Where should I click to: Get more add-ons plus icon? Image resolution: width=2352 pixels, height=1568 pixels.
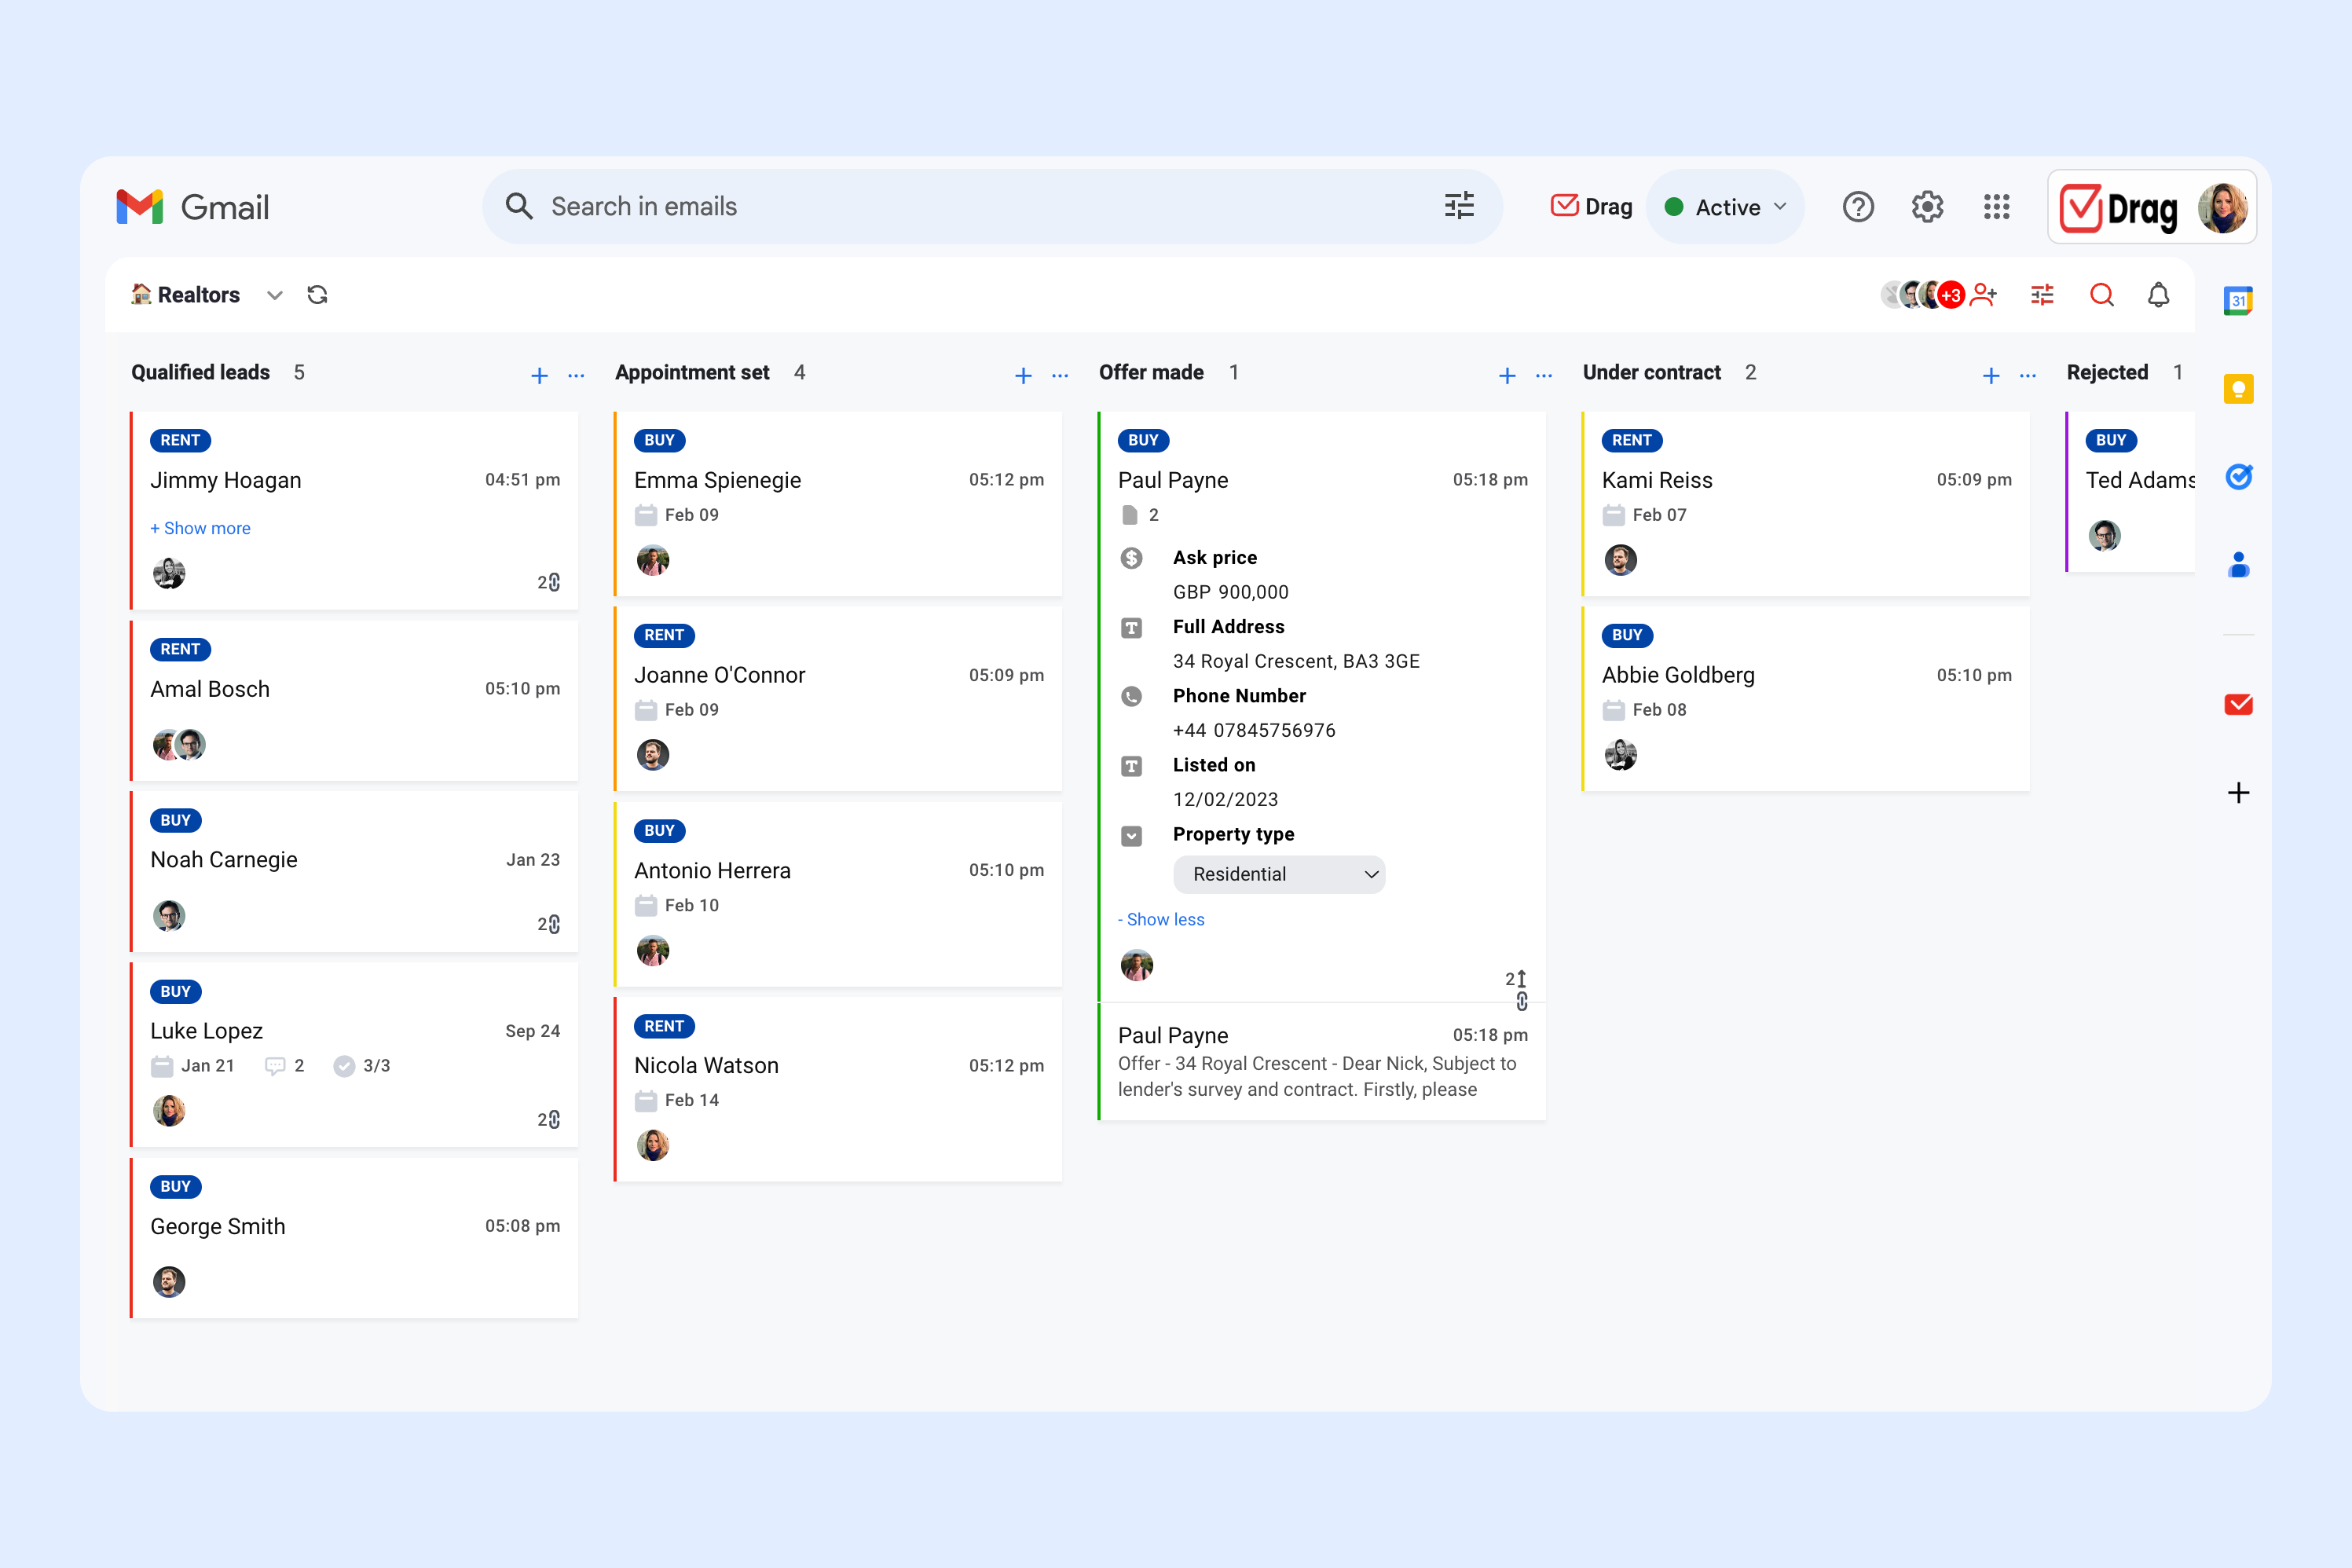click(x=2238, y=793)
